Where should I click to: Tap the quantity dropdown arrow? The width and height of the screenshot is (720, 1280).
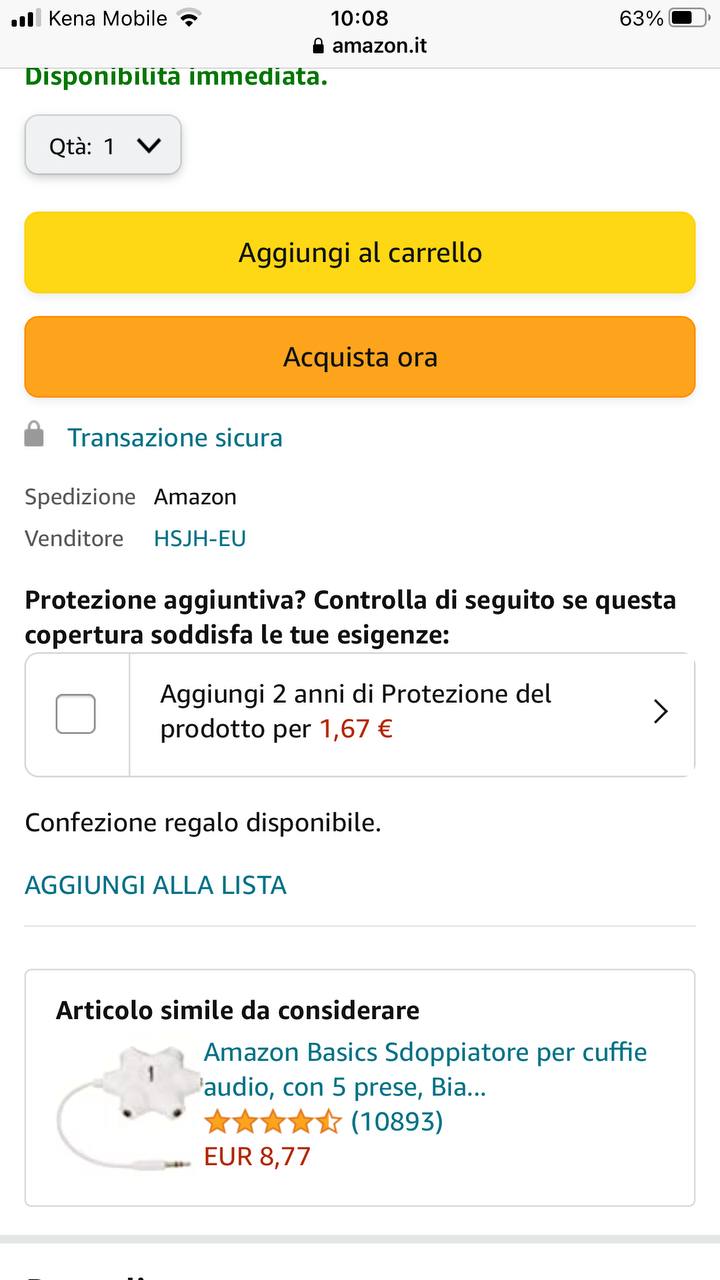point(149,146)
